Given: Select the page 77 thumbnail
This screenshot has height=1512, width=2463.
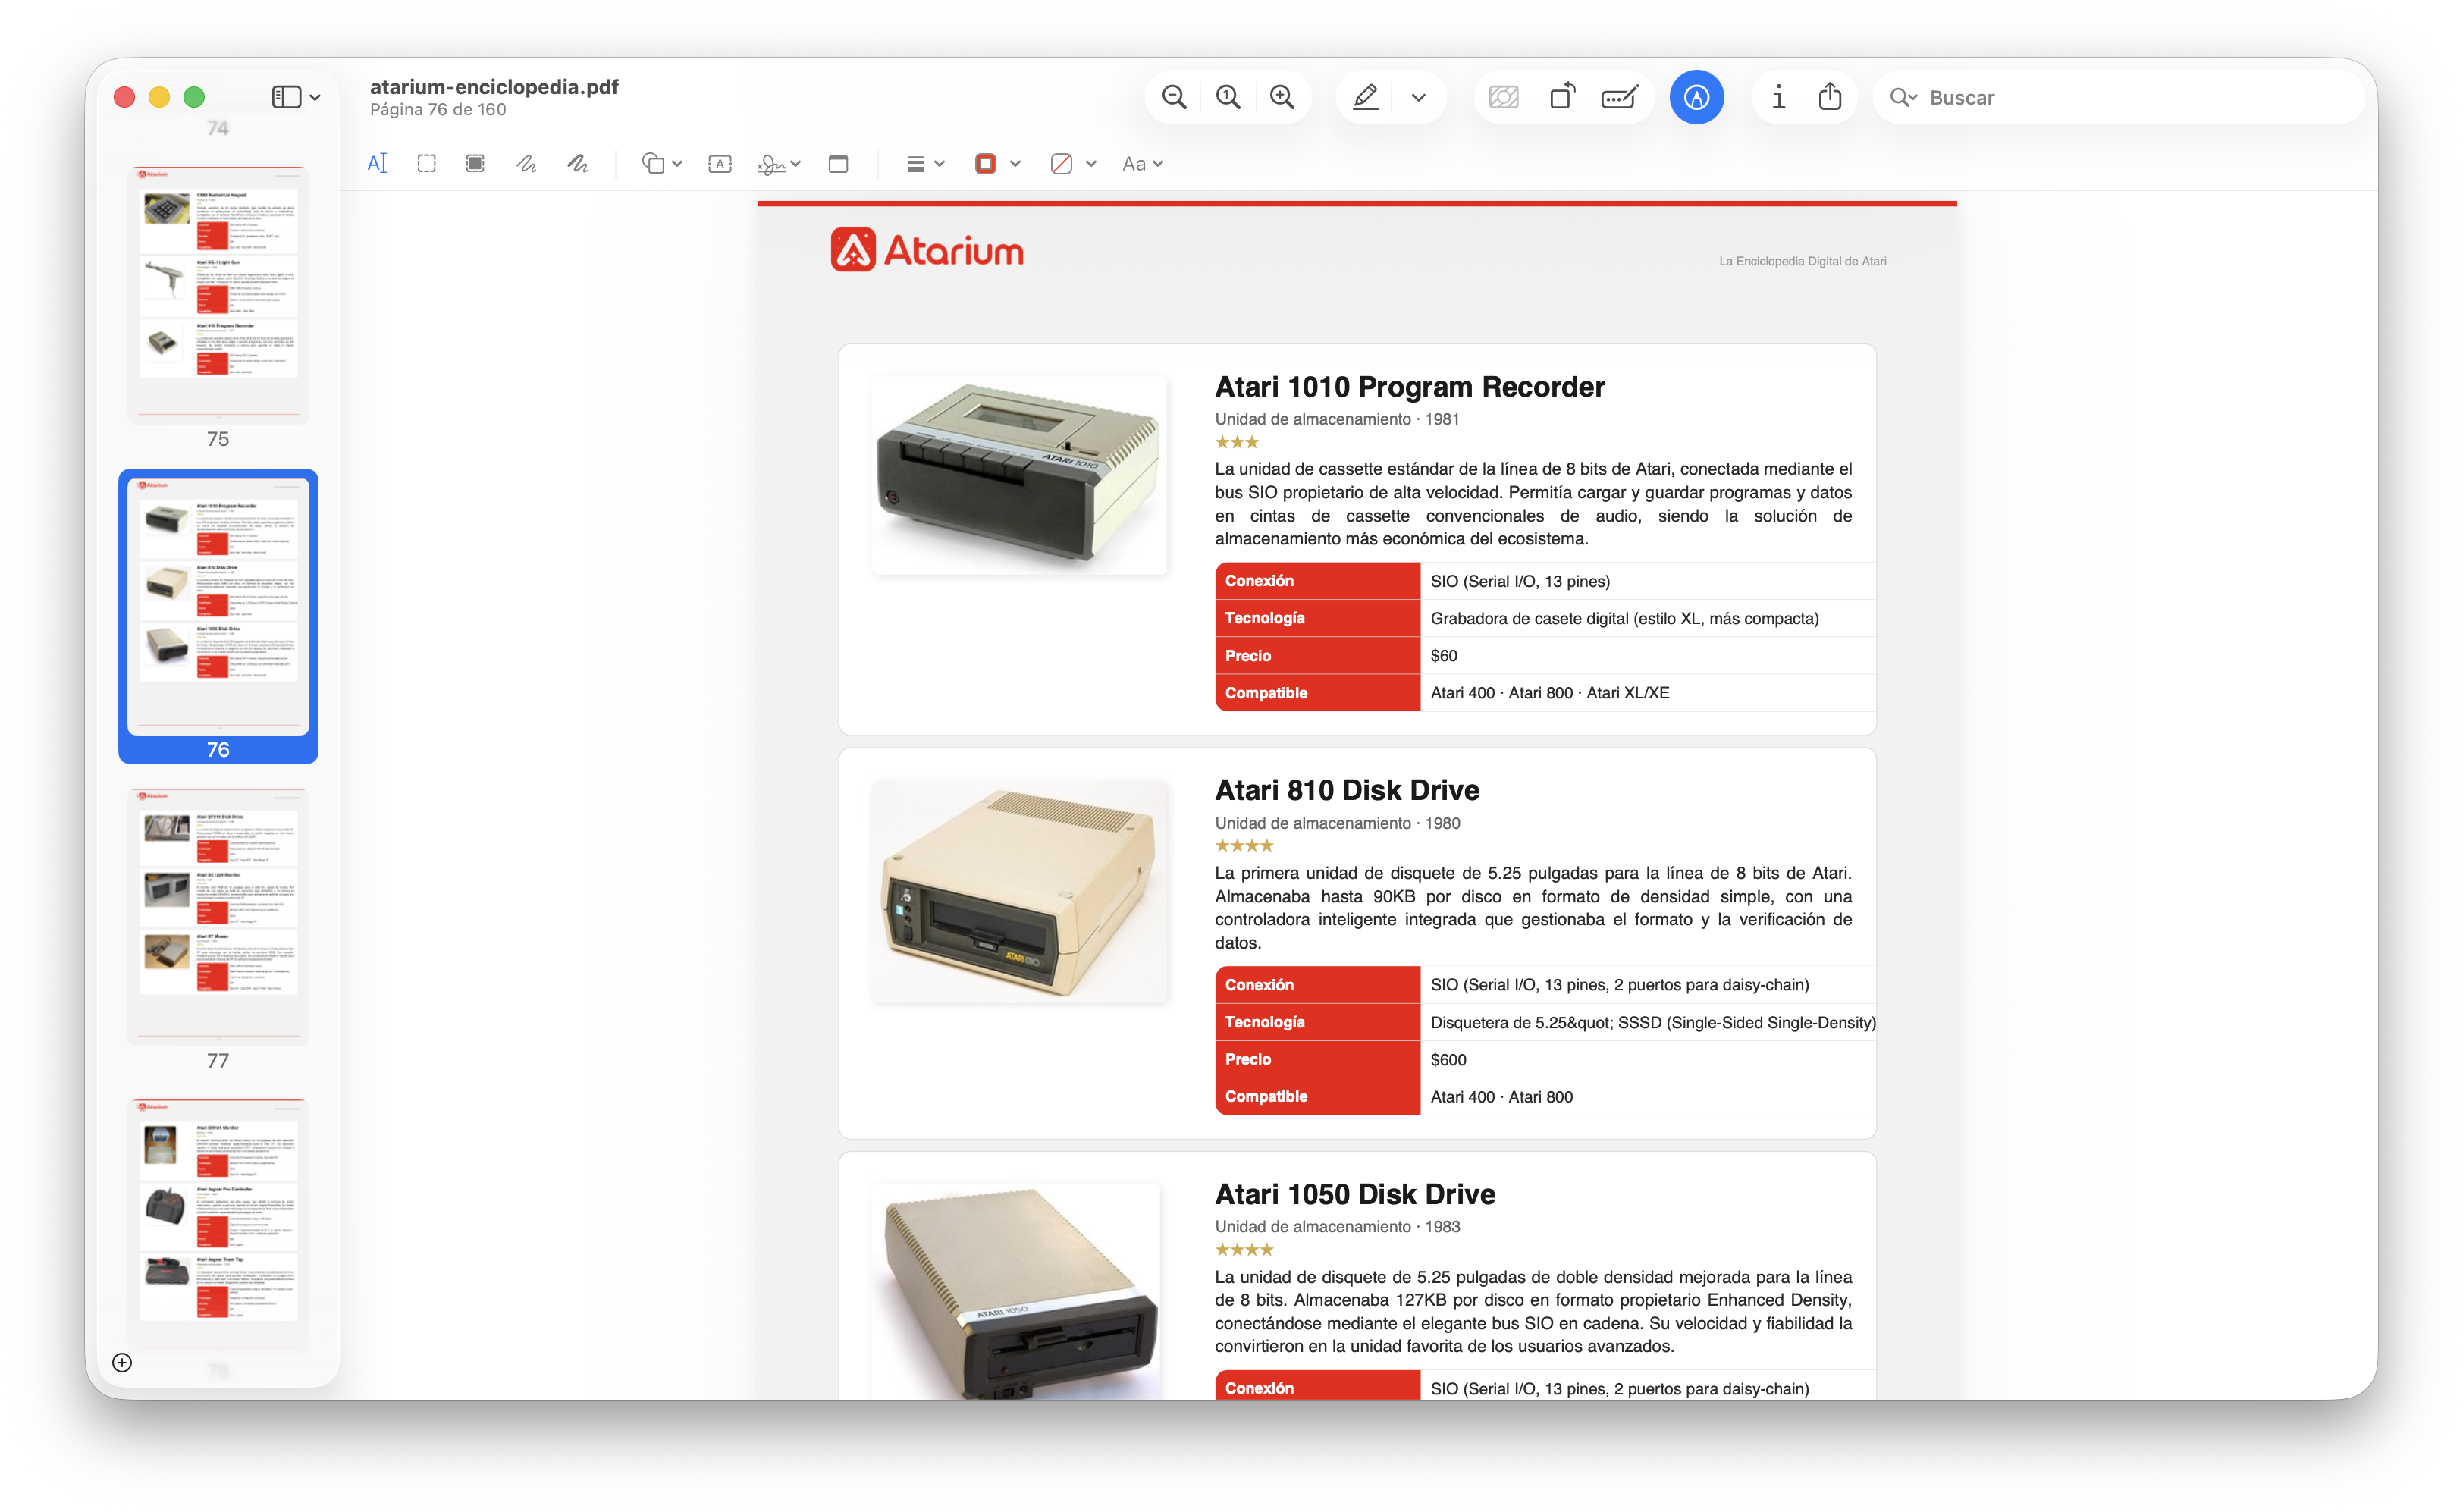Looking at the screenshot, I should tap(218, 916).
